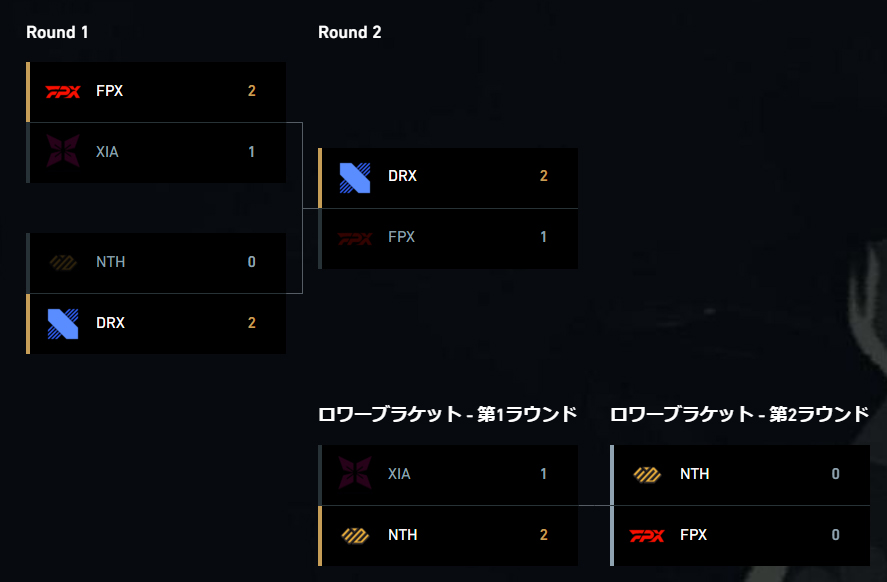This screenshot has width=887, height=582.
Task: Click the Round 2 heading
Action: tap(350, 32)
